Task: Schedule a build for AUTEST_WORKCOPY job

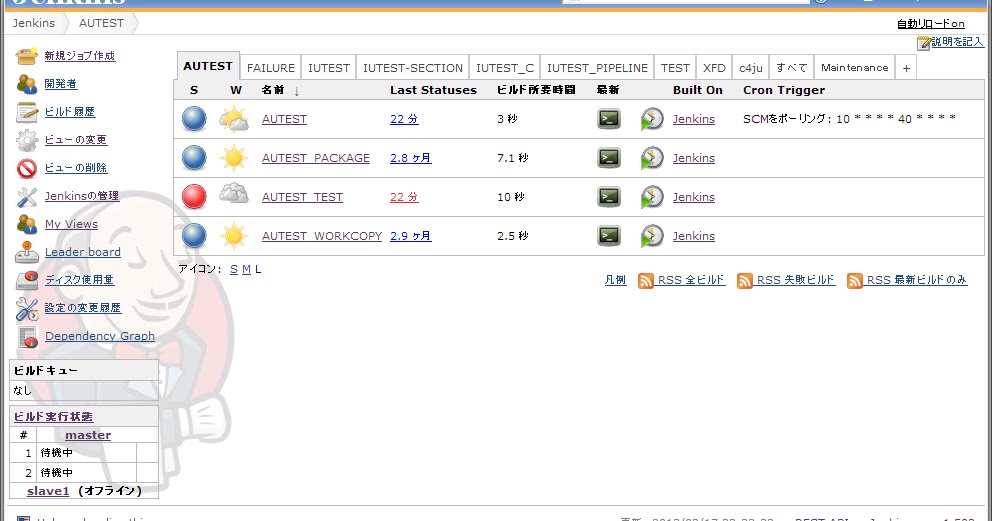Action: tap(652, 236)
